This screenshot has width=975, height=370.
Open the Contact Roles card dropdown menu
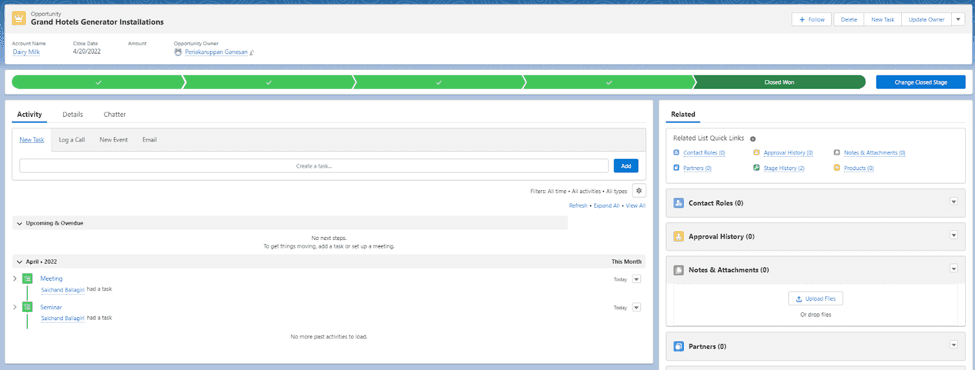[x=954, y=201]
